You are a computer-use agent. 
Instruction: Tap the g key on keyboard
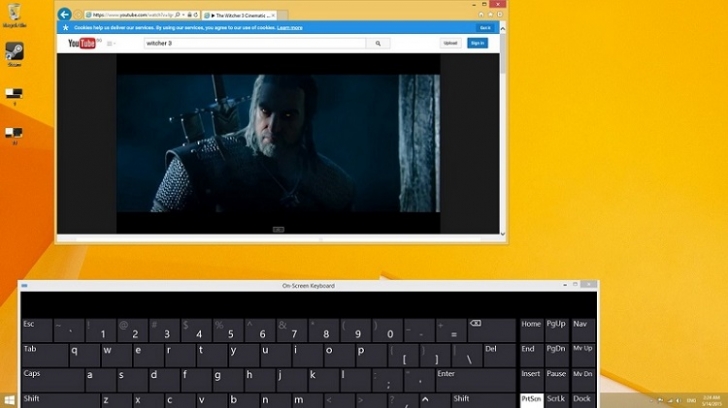click(x=227, y=380)
